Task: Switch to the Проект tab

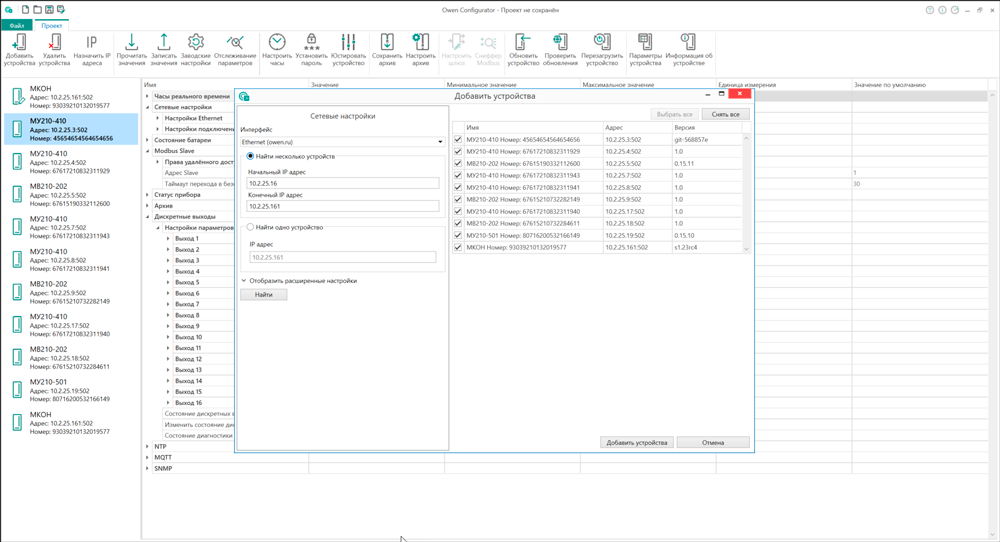Action: [51, 26]
